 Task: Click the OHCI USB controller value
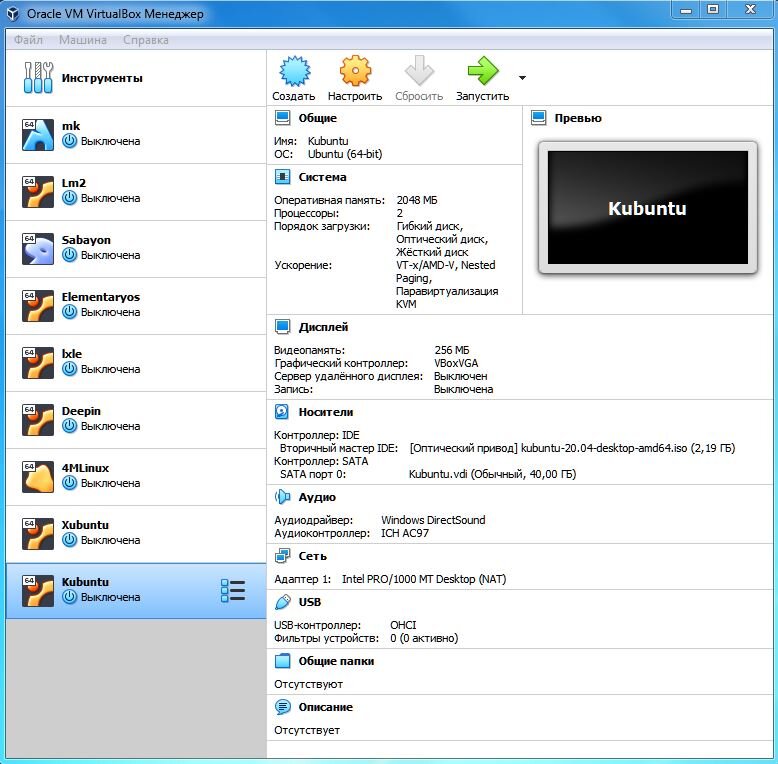(x=403, y=625)
